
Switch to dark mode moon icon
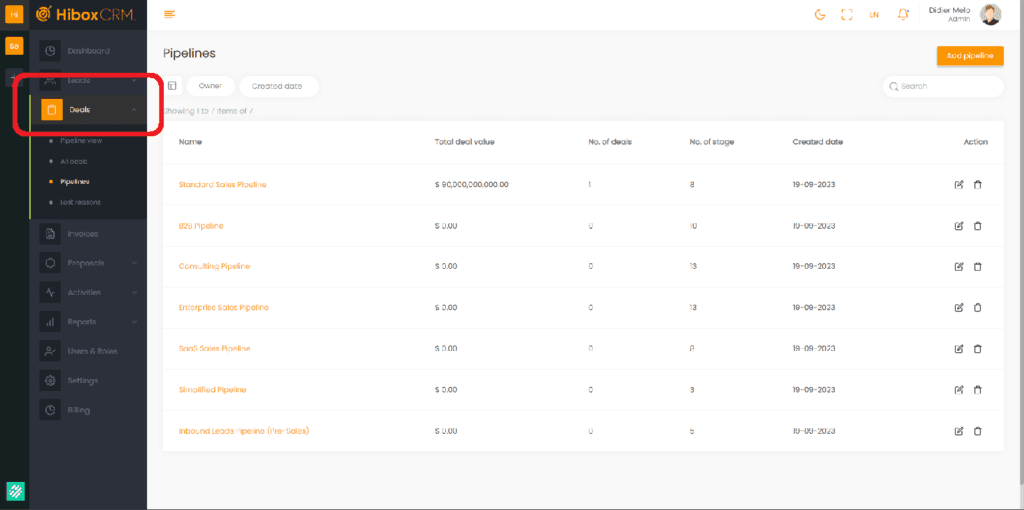pyautogui.click(x=820, y=14)
